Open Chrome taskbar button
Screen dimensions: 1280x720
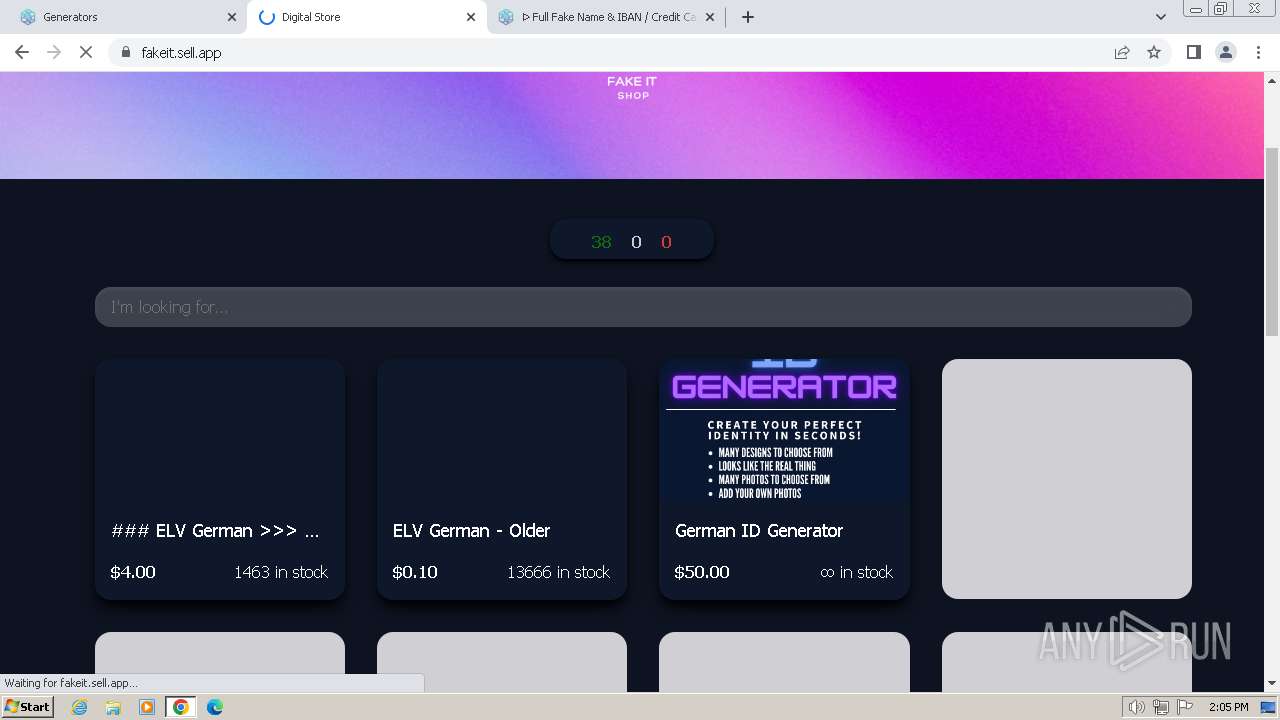coord(181,707)
